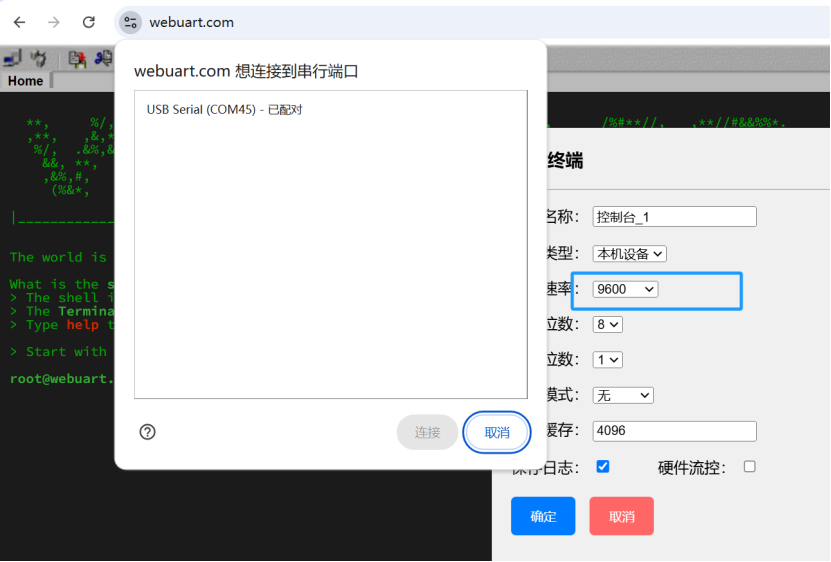The width and height of the screenshot is (831, 562).
Task: Click the red 取消 button in terminal settings
Action: click(622, 516)
